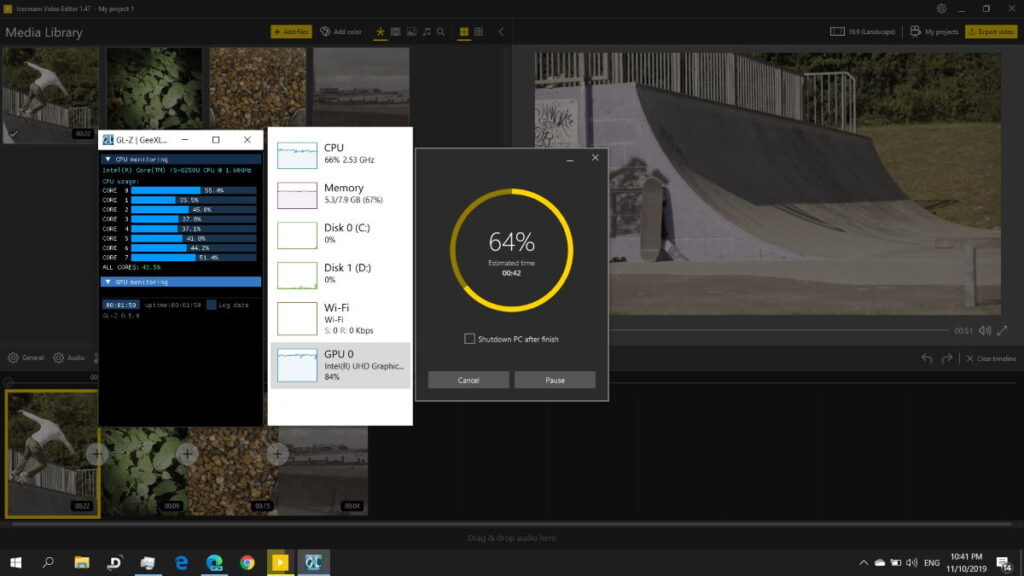Image resolution: width=1024 pixels, height=576 pixels.
Task: Select the Memory item in performance list
Action: click(x=340, y=194)
